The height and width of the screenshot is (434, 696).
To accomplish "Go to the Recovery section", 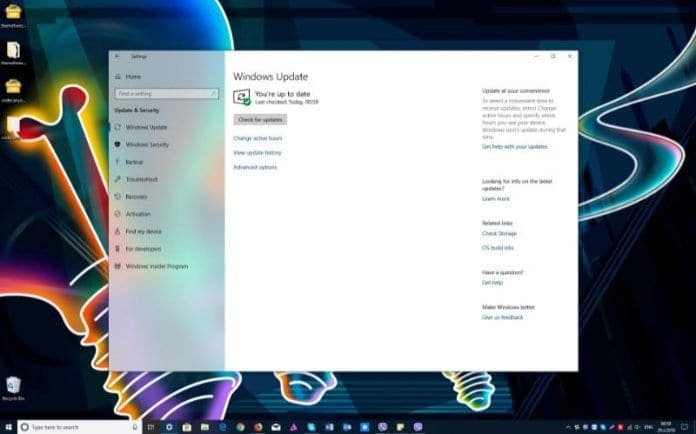I will (136, 197).
